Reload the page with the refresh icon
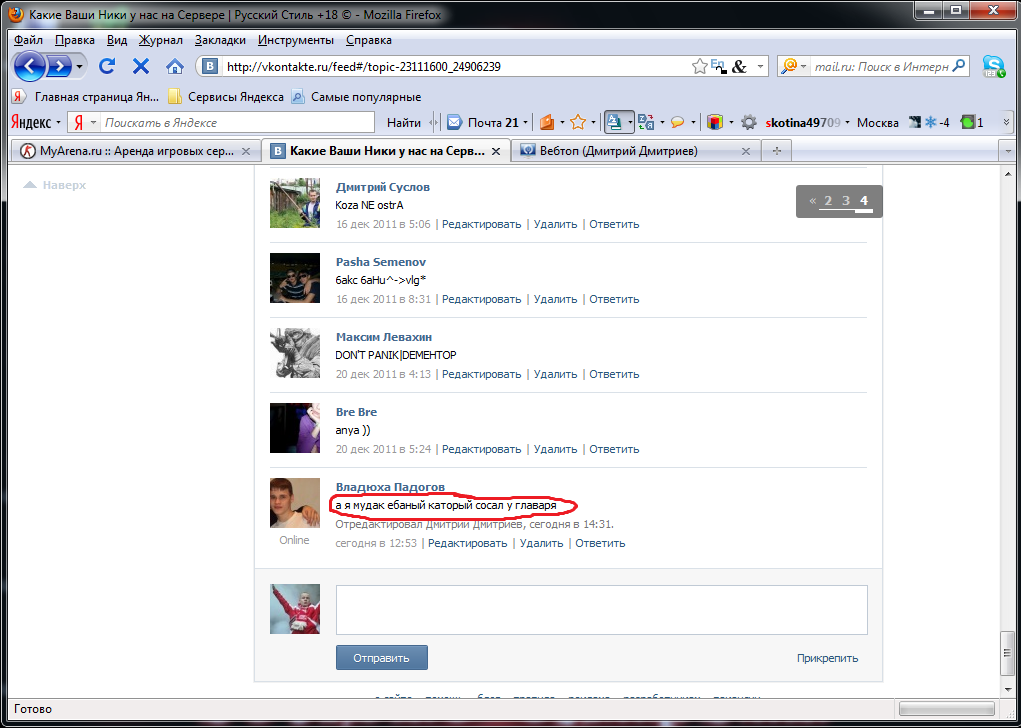This screenshot has width=1021, height=728. click(107, 66)
